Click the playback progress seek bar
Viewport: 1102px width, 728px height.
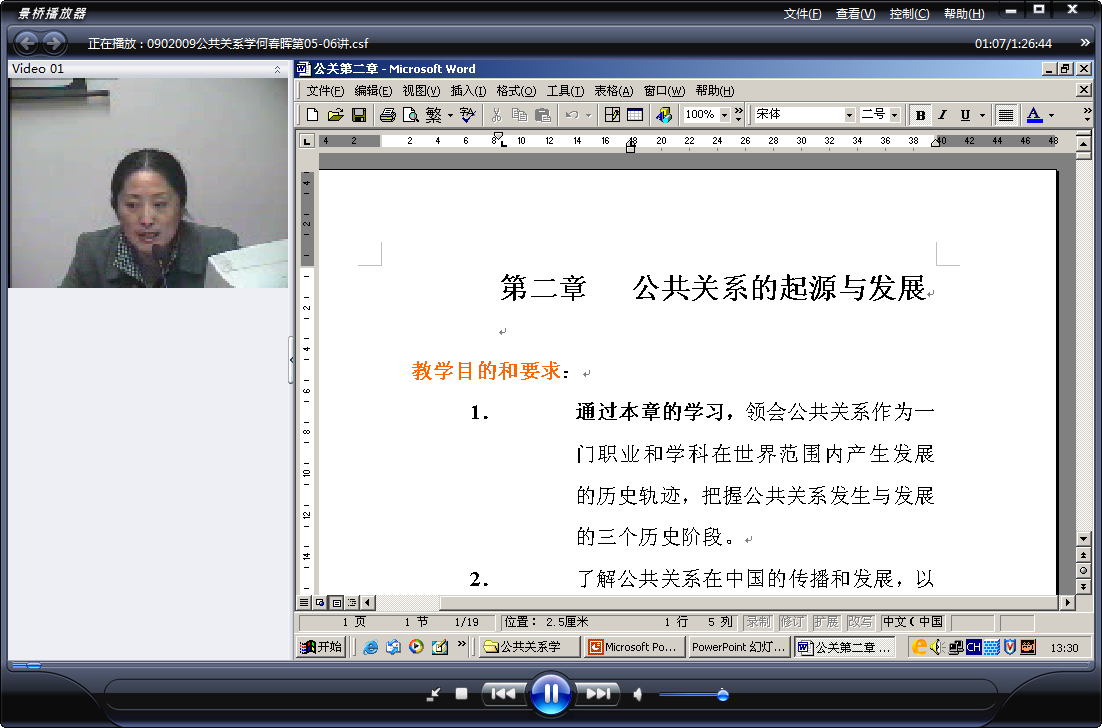[x=550, y=665]
